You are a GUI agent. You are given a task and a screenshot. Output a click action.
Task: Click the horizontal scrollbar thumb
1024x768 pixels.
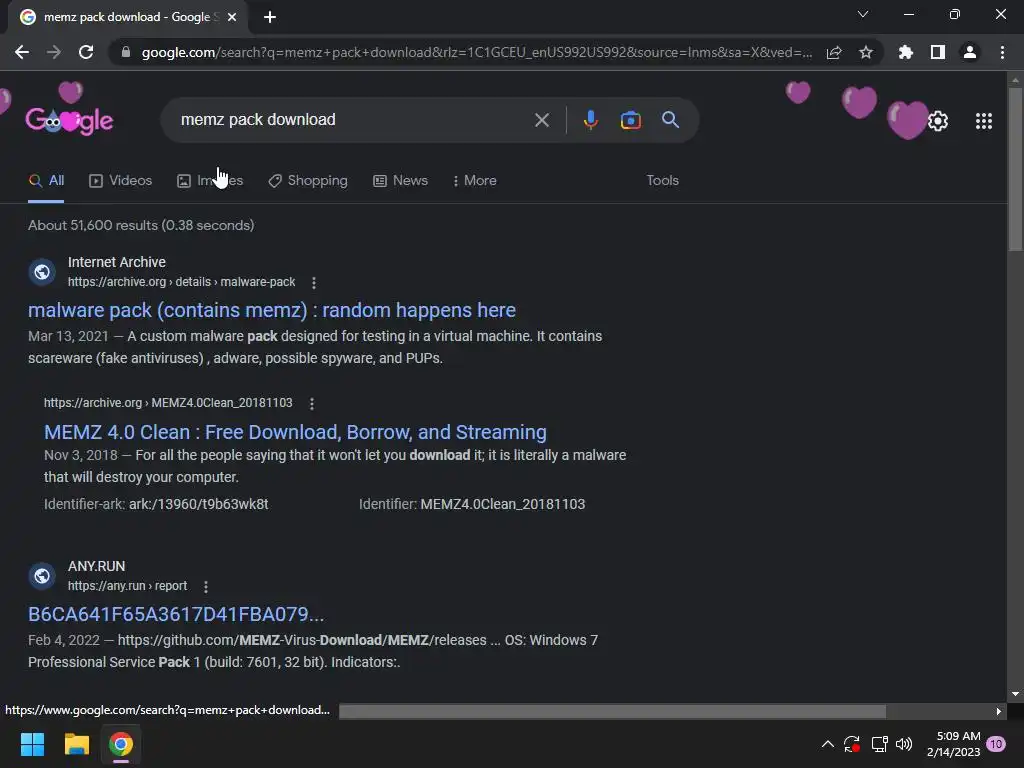click(613, 711)
